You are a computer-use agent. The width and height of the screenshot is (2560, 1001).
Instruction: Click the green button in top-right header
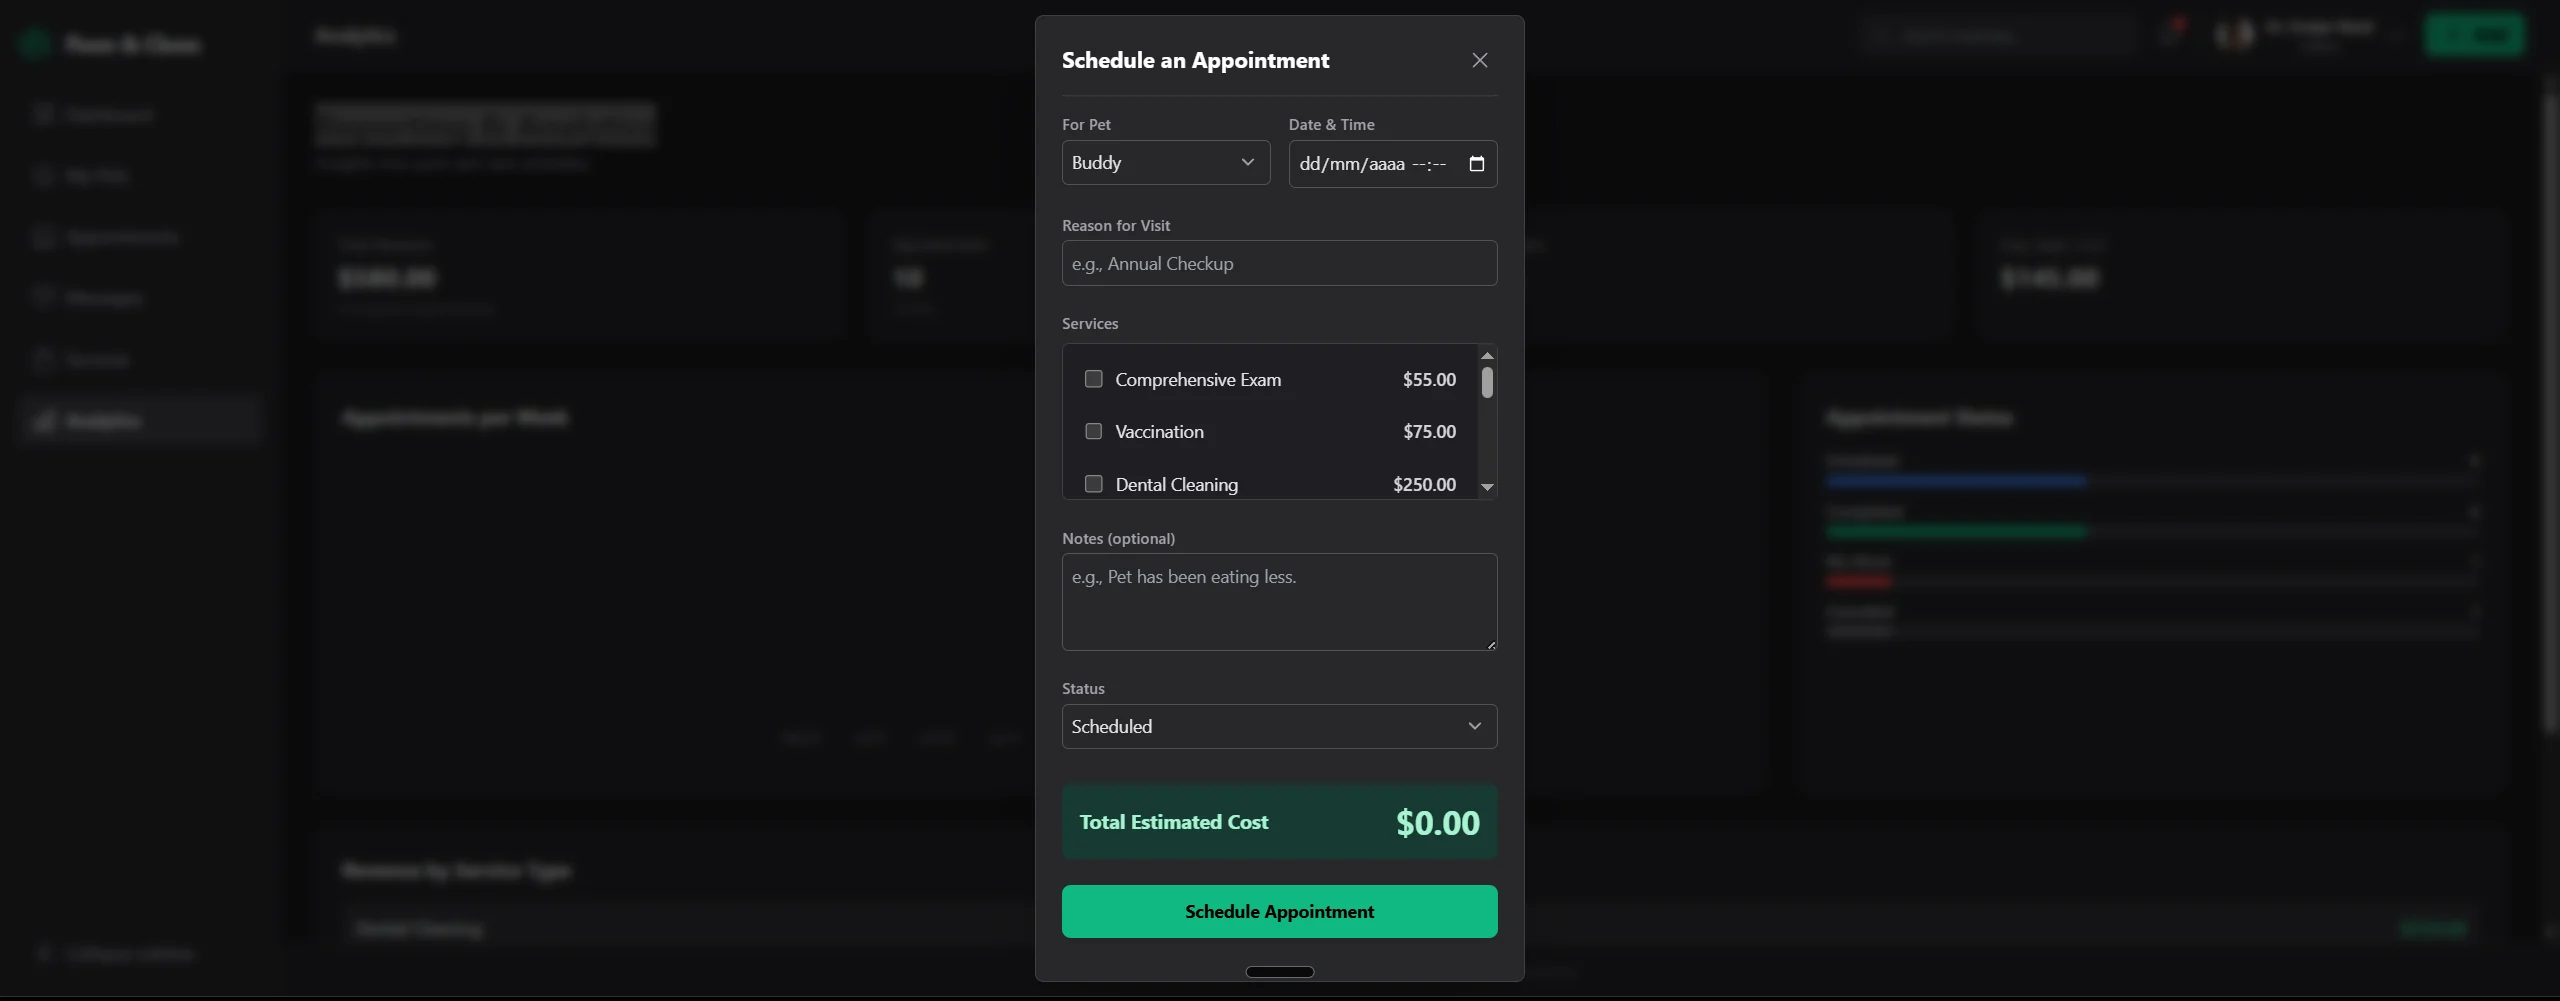point(2473,35)
